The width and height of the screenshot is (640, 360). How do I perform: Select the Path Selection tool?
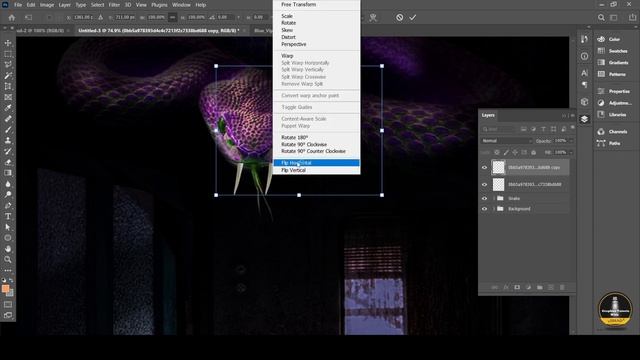coord(8,227)
